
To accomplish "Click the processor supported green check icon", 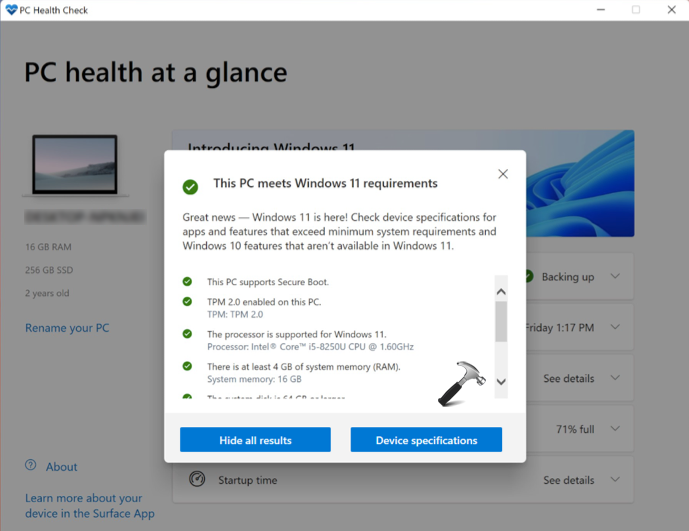I will point(187,334).
